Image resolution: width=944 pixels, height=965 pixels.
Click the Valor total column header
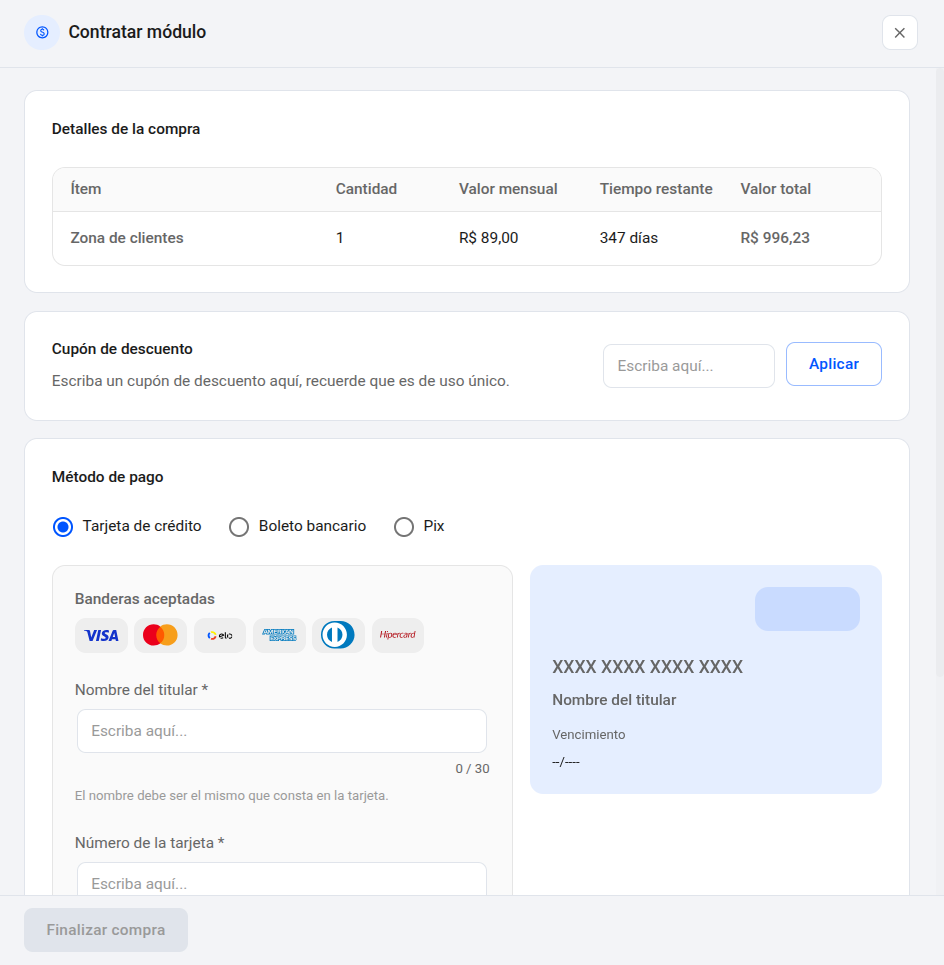pos(775,189)
